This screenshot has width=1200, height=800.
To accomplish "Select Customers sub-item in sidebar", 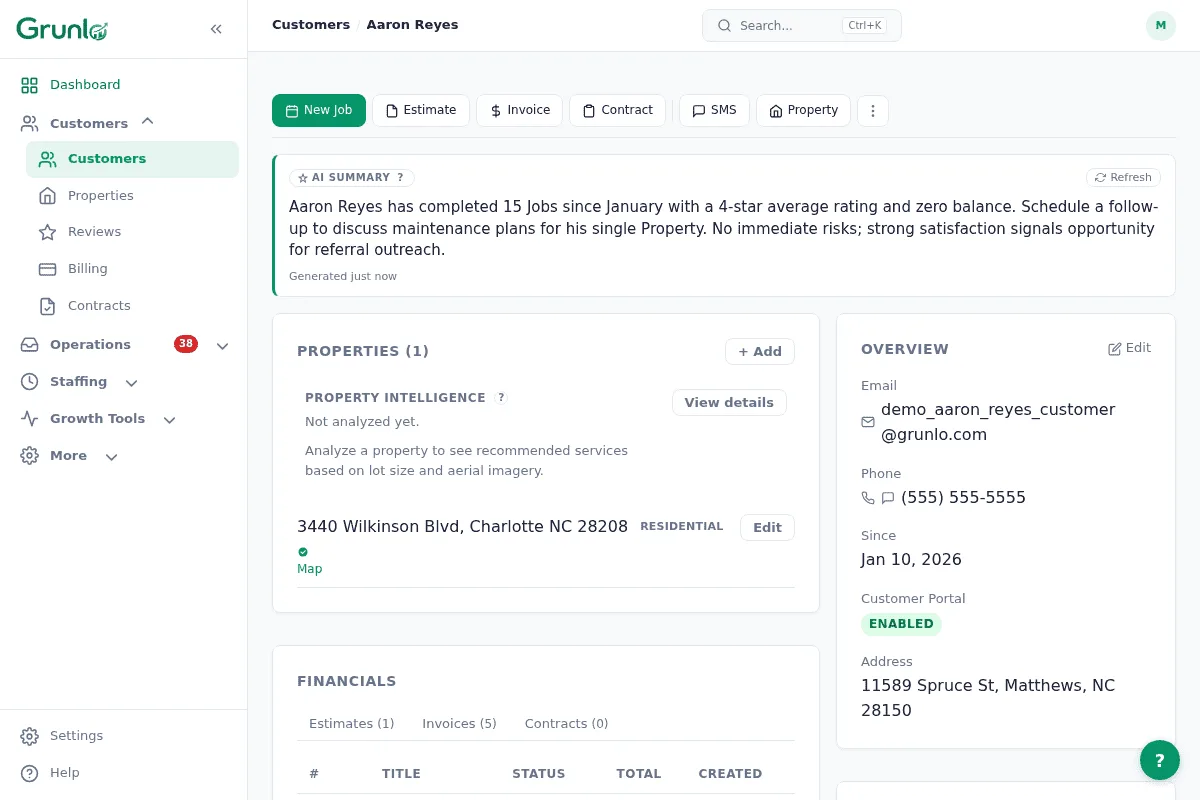I will click(x=132, y=159).
